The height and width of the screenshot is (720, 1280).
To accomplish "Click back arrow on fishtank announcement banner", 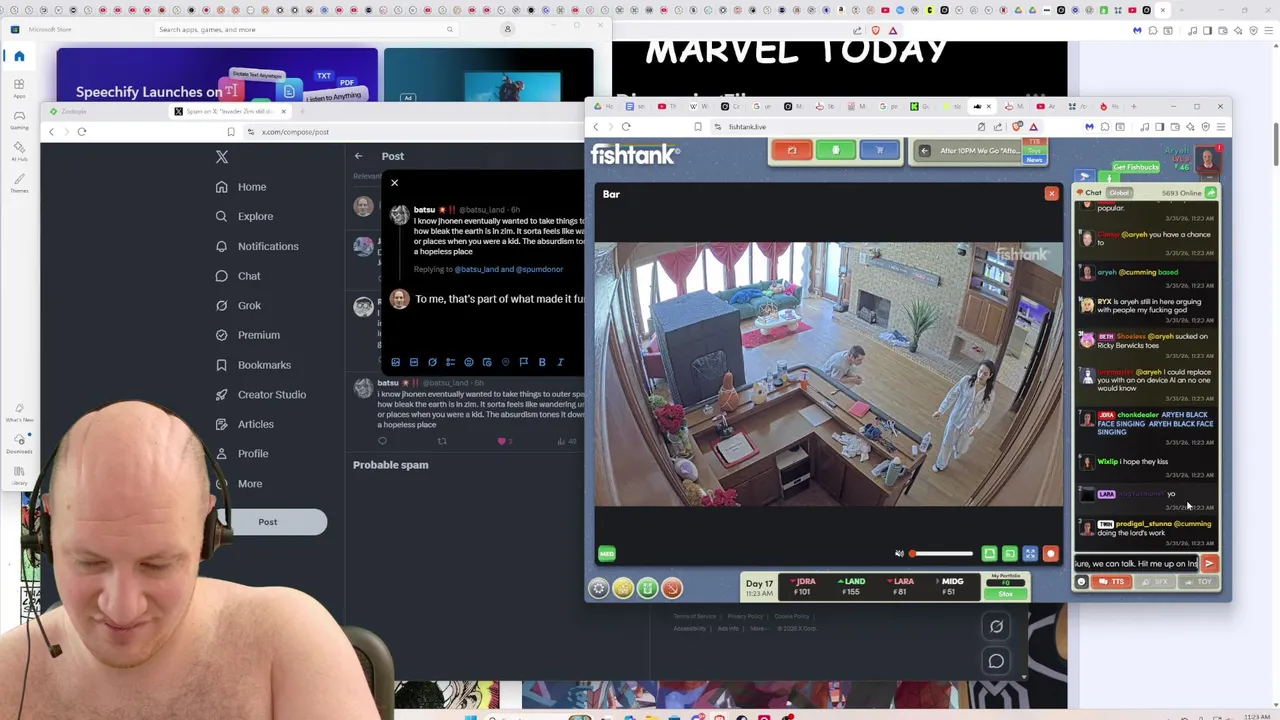I will click(x=925, y=151).
